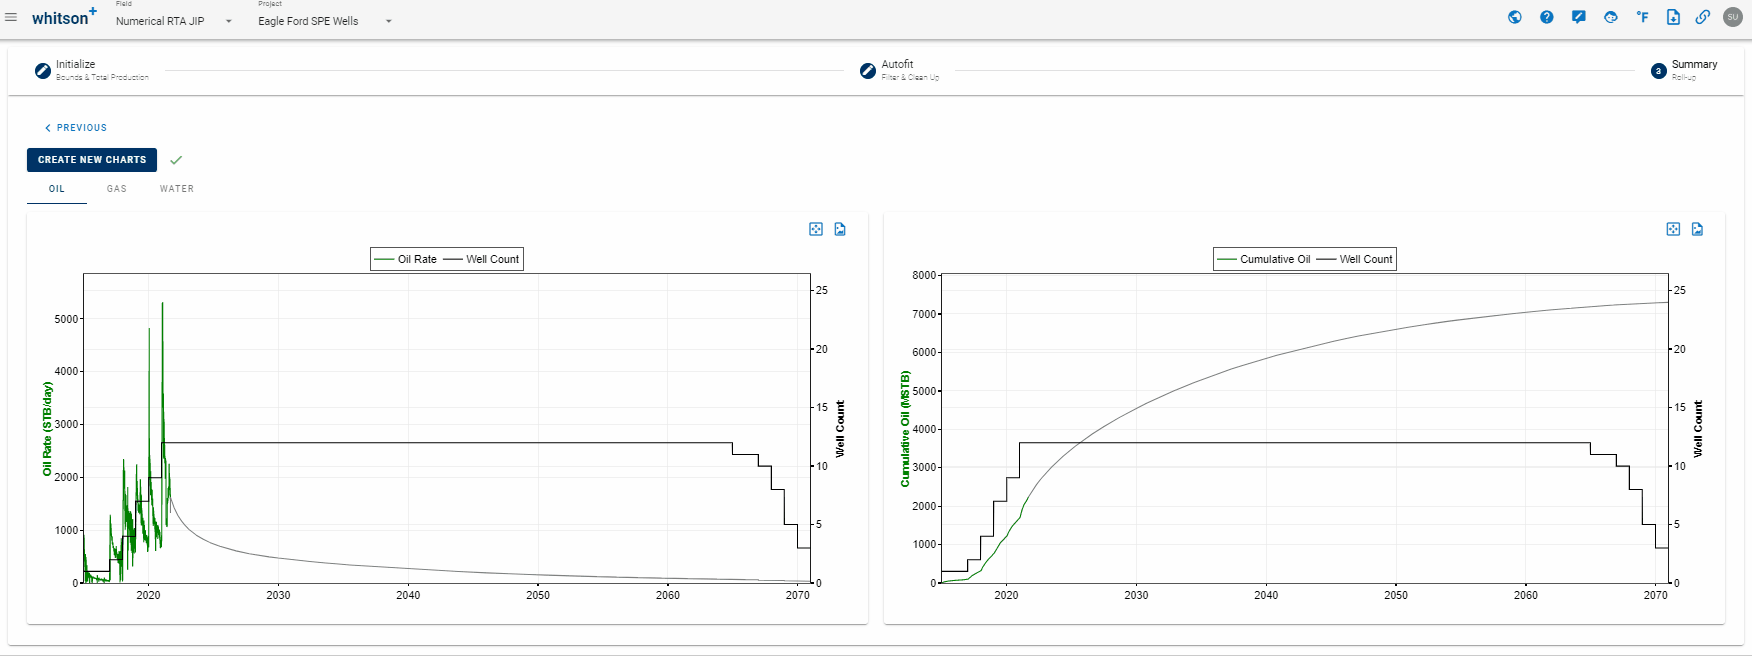Switch to the GAS tab
Viewport: 1752px width, 656px height.
point(117,189)
